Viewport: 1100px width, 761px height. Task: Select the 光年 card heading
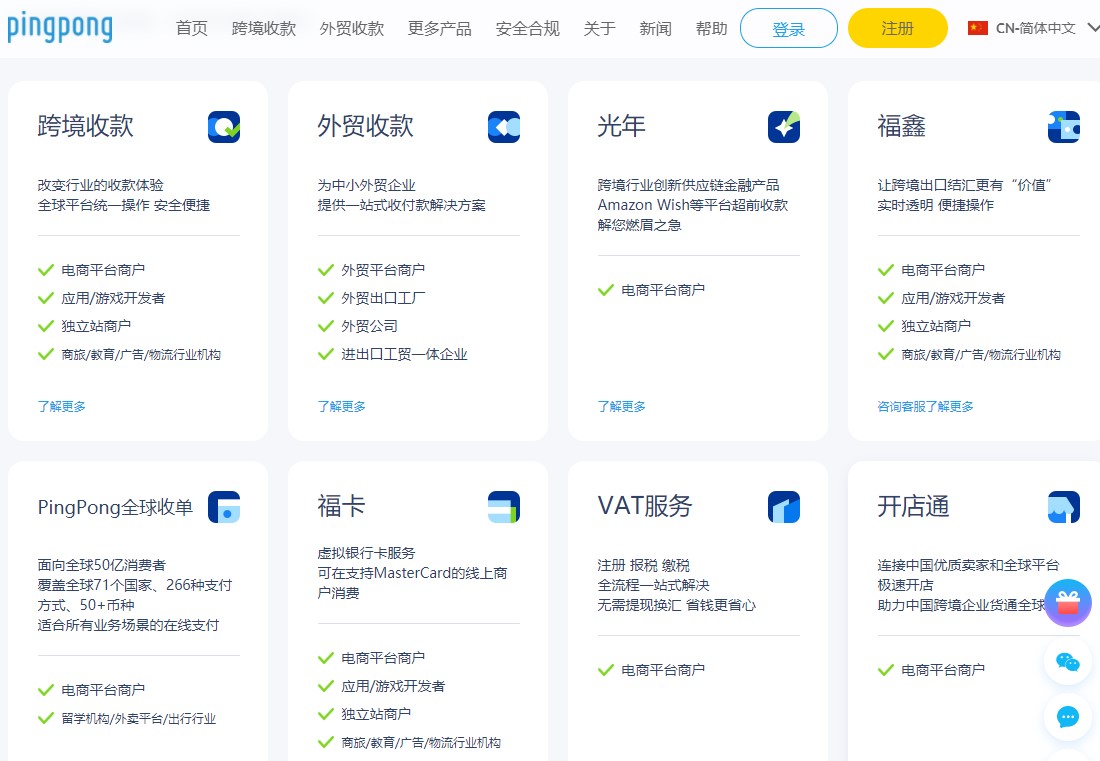[x=622, y=126]
